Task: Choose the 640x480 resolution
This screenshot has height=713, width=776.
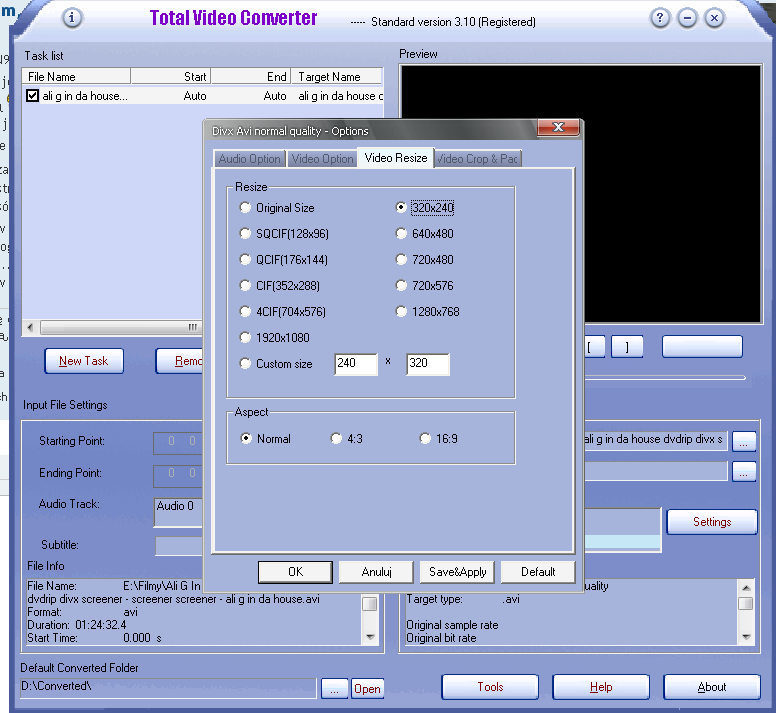Action: point(401,234)
